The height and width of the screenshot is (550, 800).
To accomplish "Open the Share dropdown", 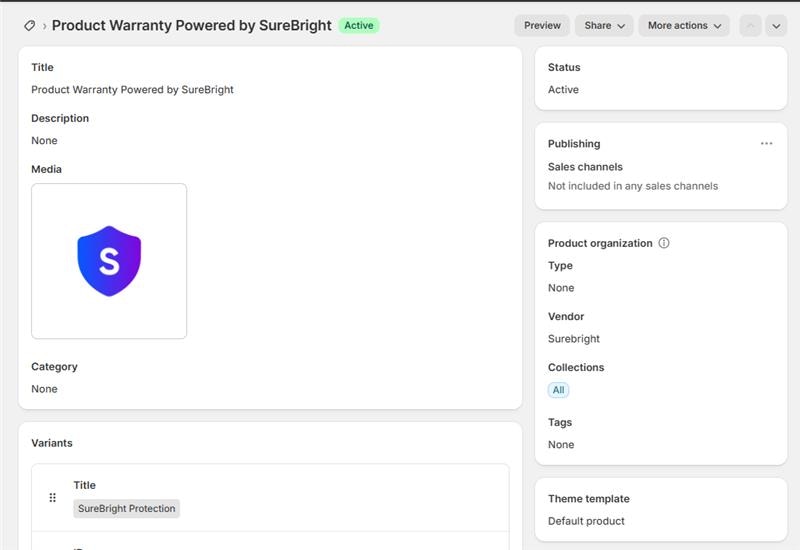I will (604, 26).
